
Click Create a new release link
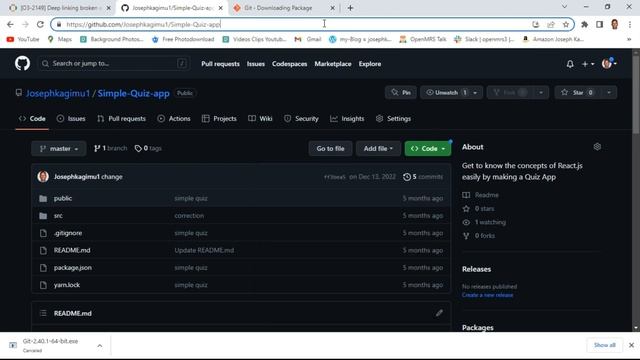[x=487, y=295]
